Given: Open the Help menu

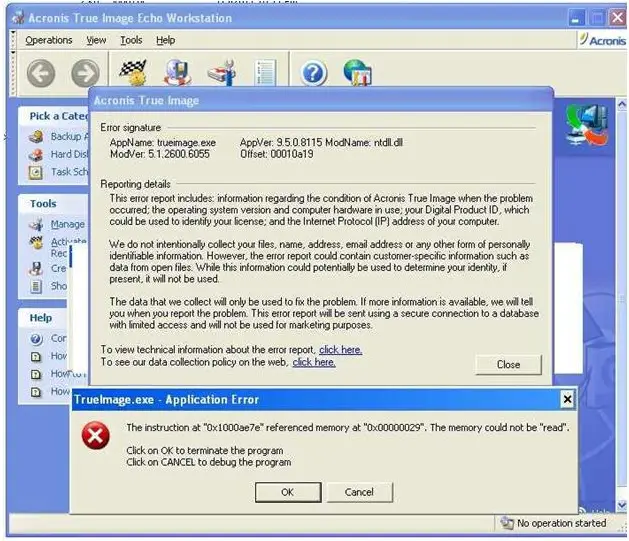Looking at the screenshot, I should (x=165, y=40).
